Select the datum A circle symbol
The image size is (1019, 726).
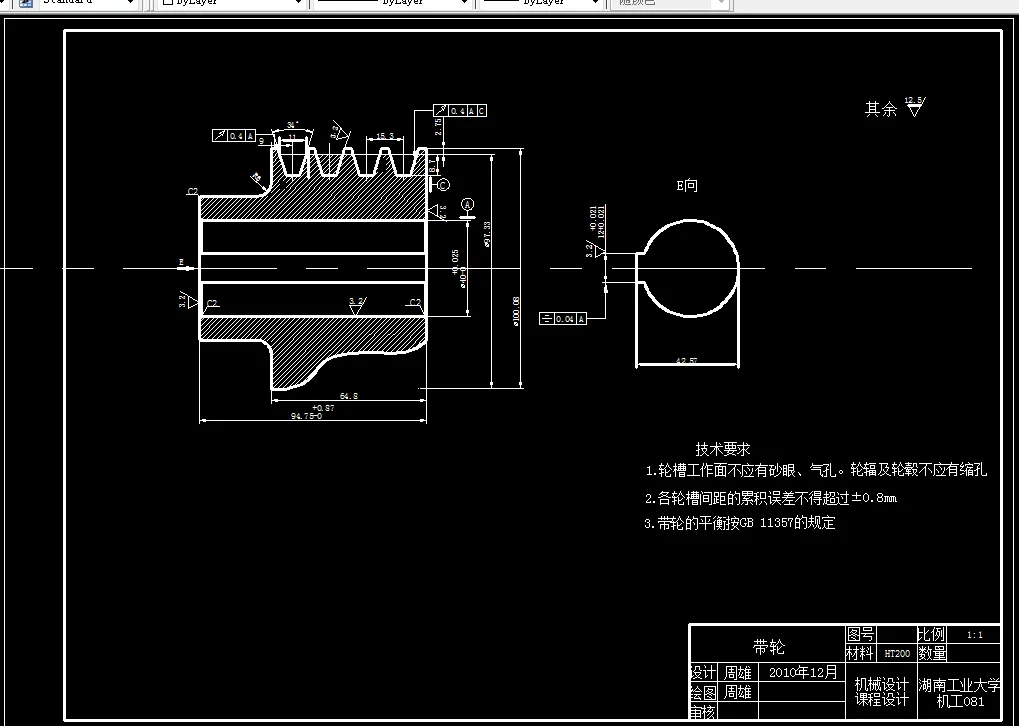pyautogui.click(x=467, y=205)
